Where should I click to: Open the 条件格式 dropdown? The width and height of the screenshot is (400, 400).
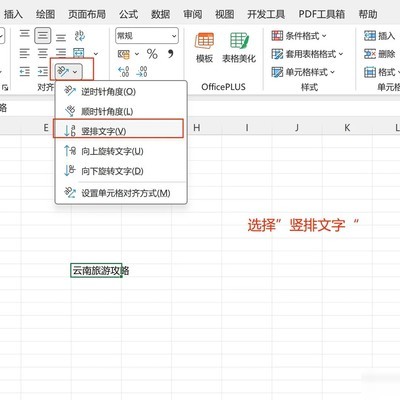tap(299, 36)
